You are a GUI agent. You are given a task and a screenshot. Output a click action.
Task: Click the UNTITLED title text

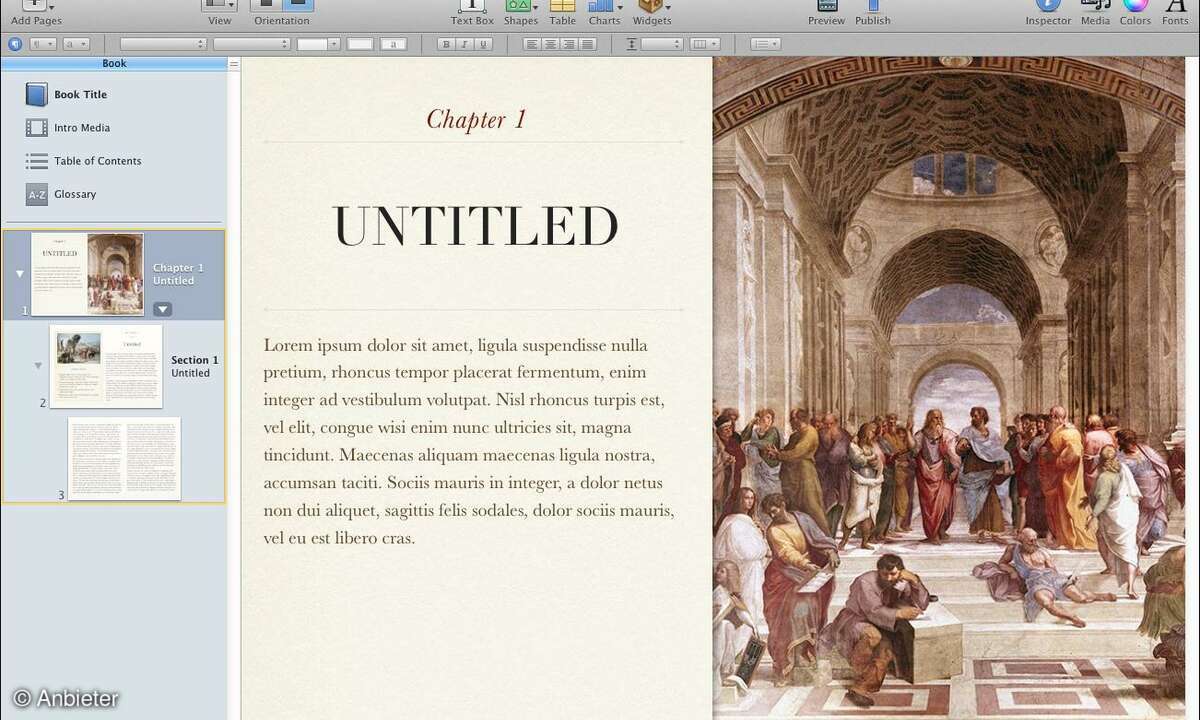pyautogui.click(x=475, y=226)
